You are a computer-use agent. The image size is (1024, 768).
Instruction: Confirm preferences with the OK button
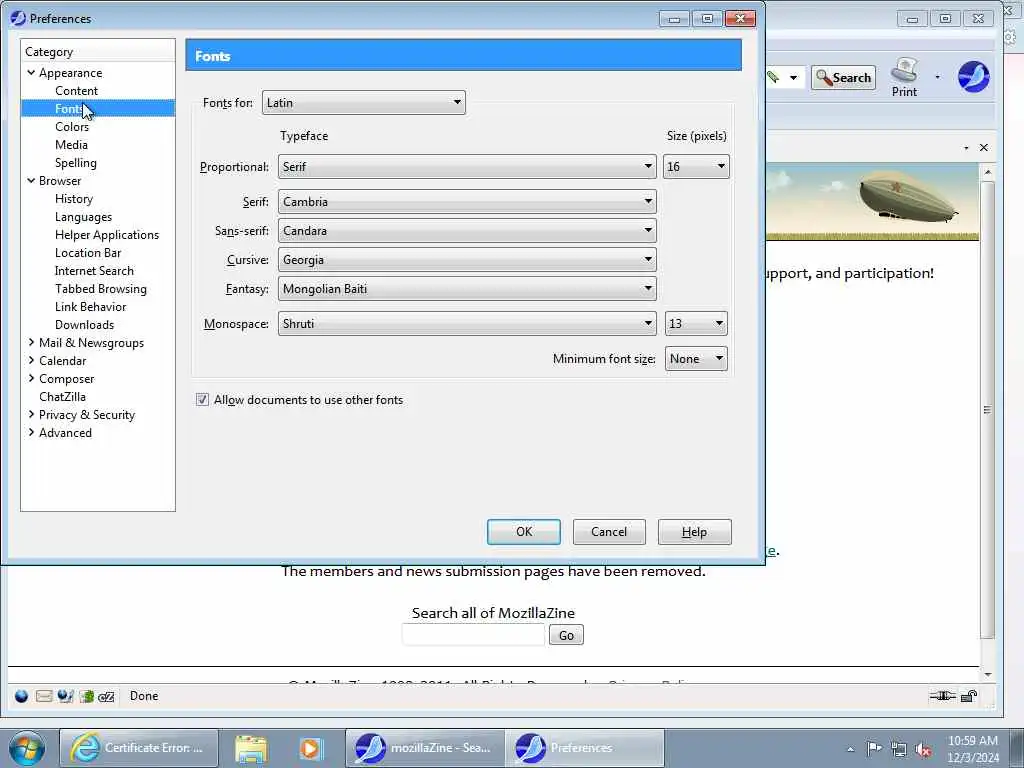pyautogui.click(x=524, y=532)
